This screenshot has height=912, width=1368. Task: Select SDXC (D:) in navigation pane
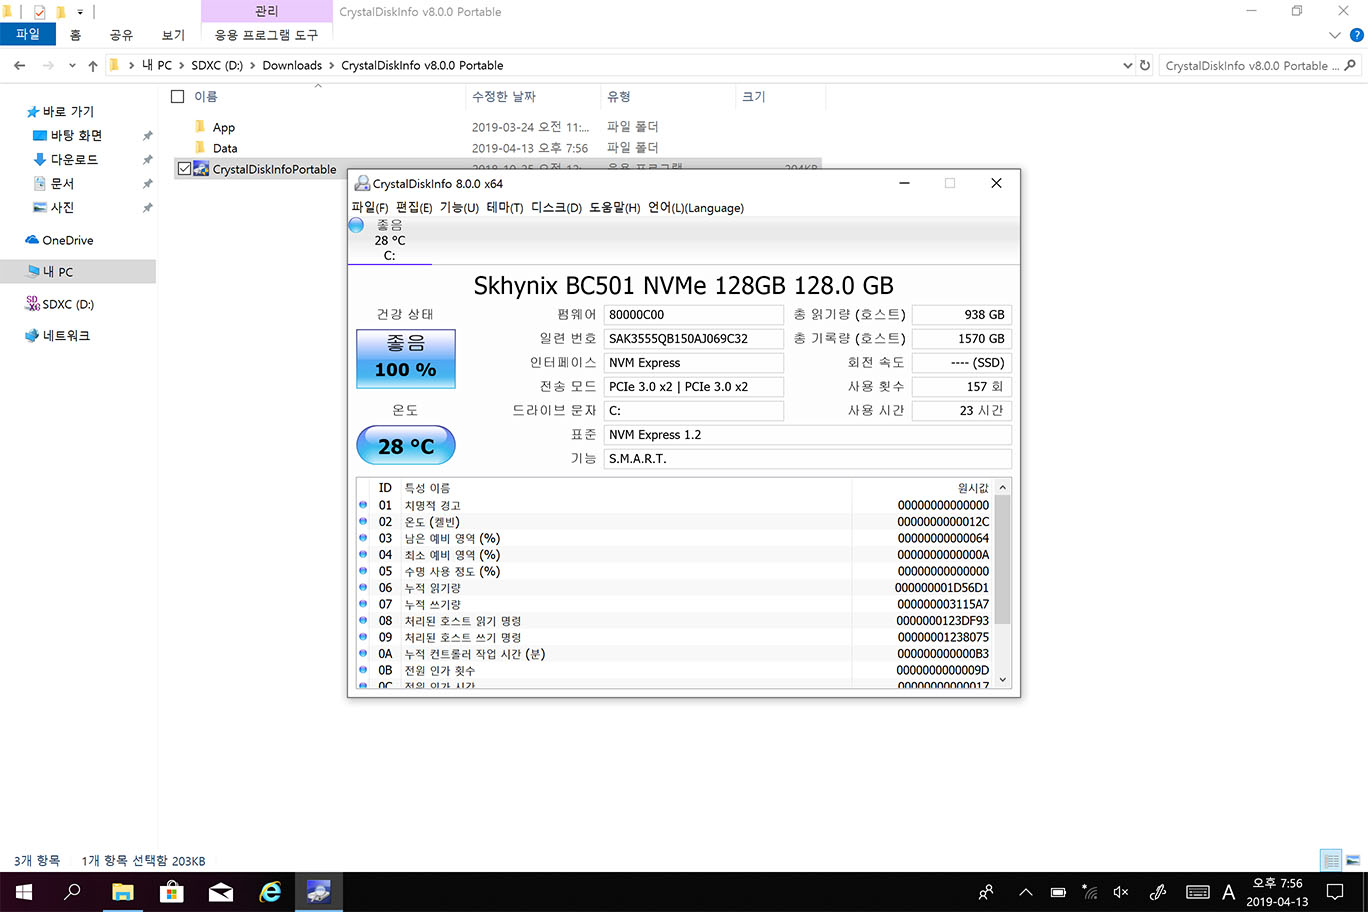pos(68,304)
